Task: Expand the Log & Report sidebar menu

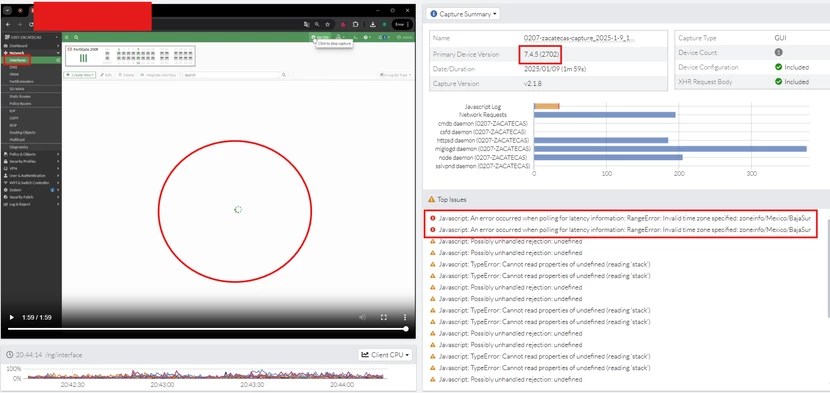Action: (31, 204)
